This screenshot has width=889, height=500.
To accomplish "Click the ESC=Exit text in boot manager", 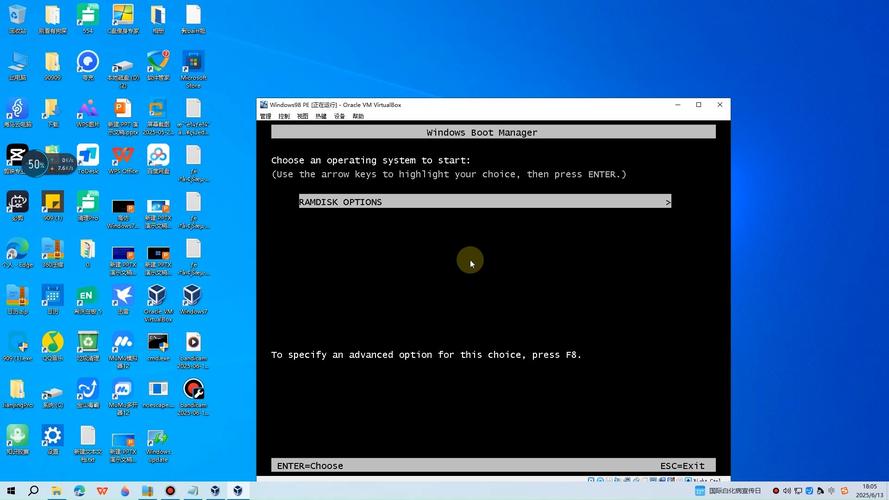I will click(682, 466).
